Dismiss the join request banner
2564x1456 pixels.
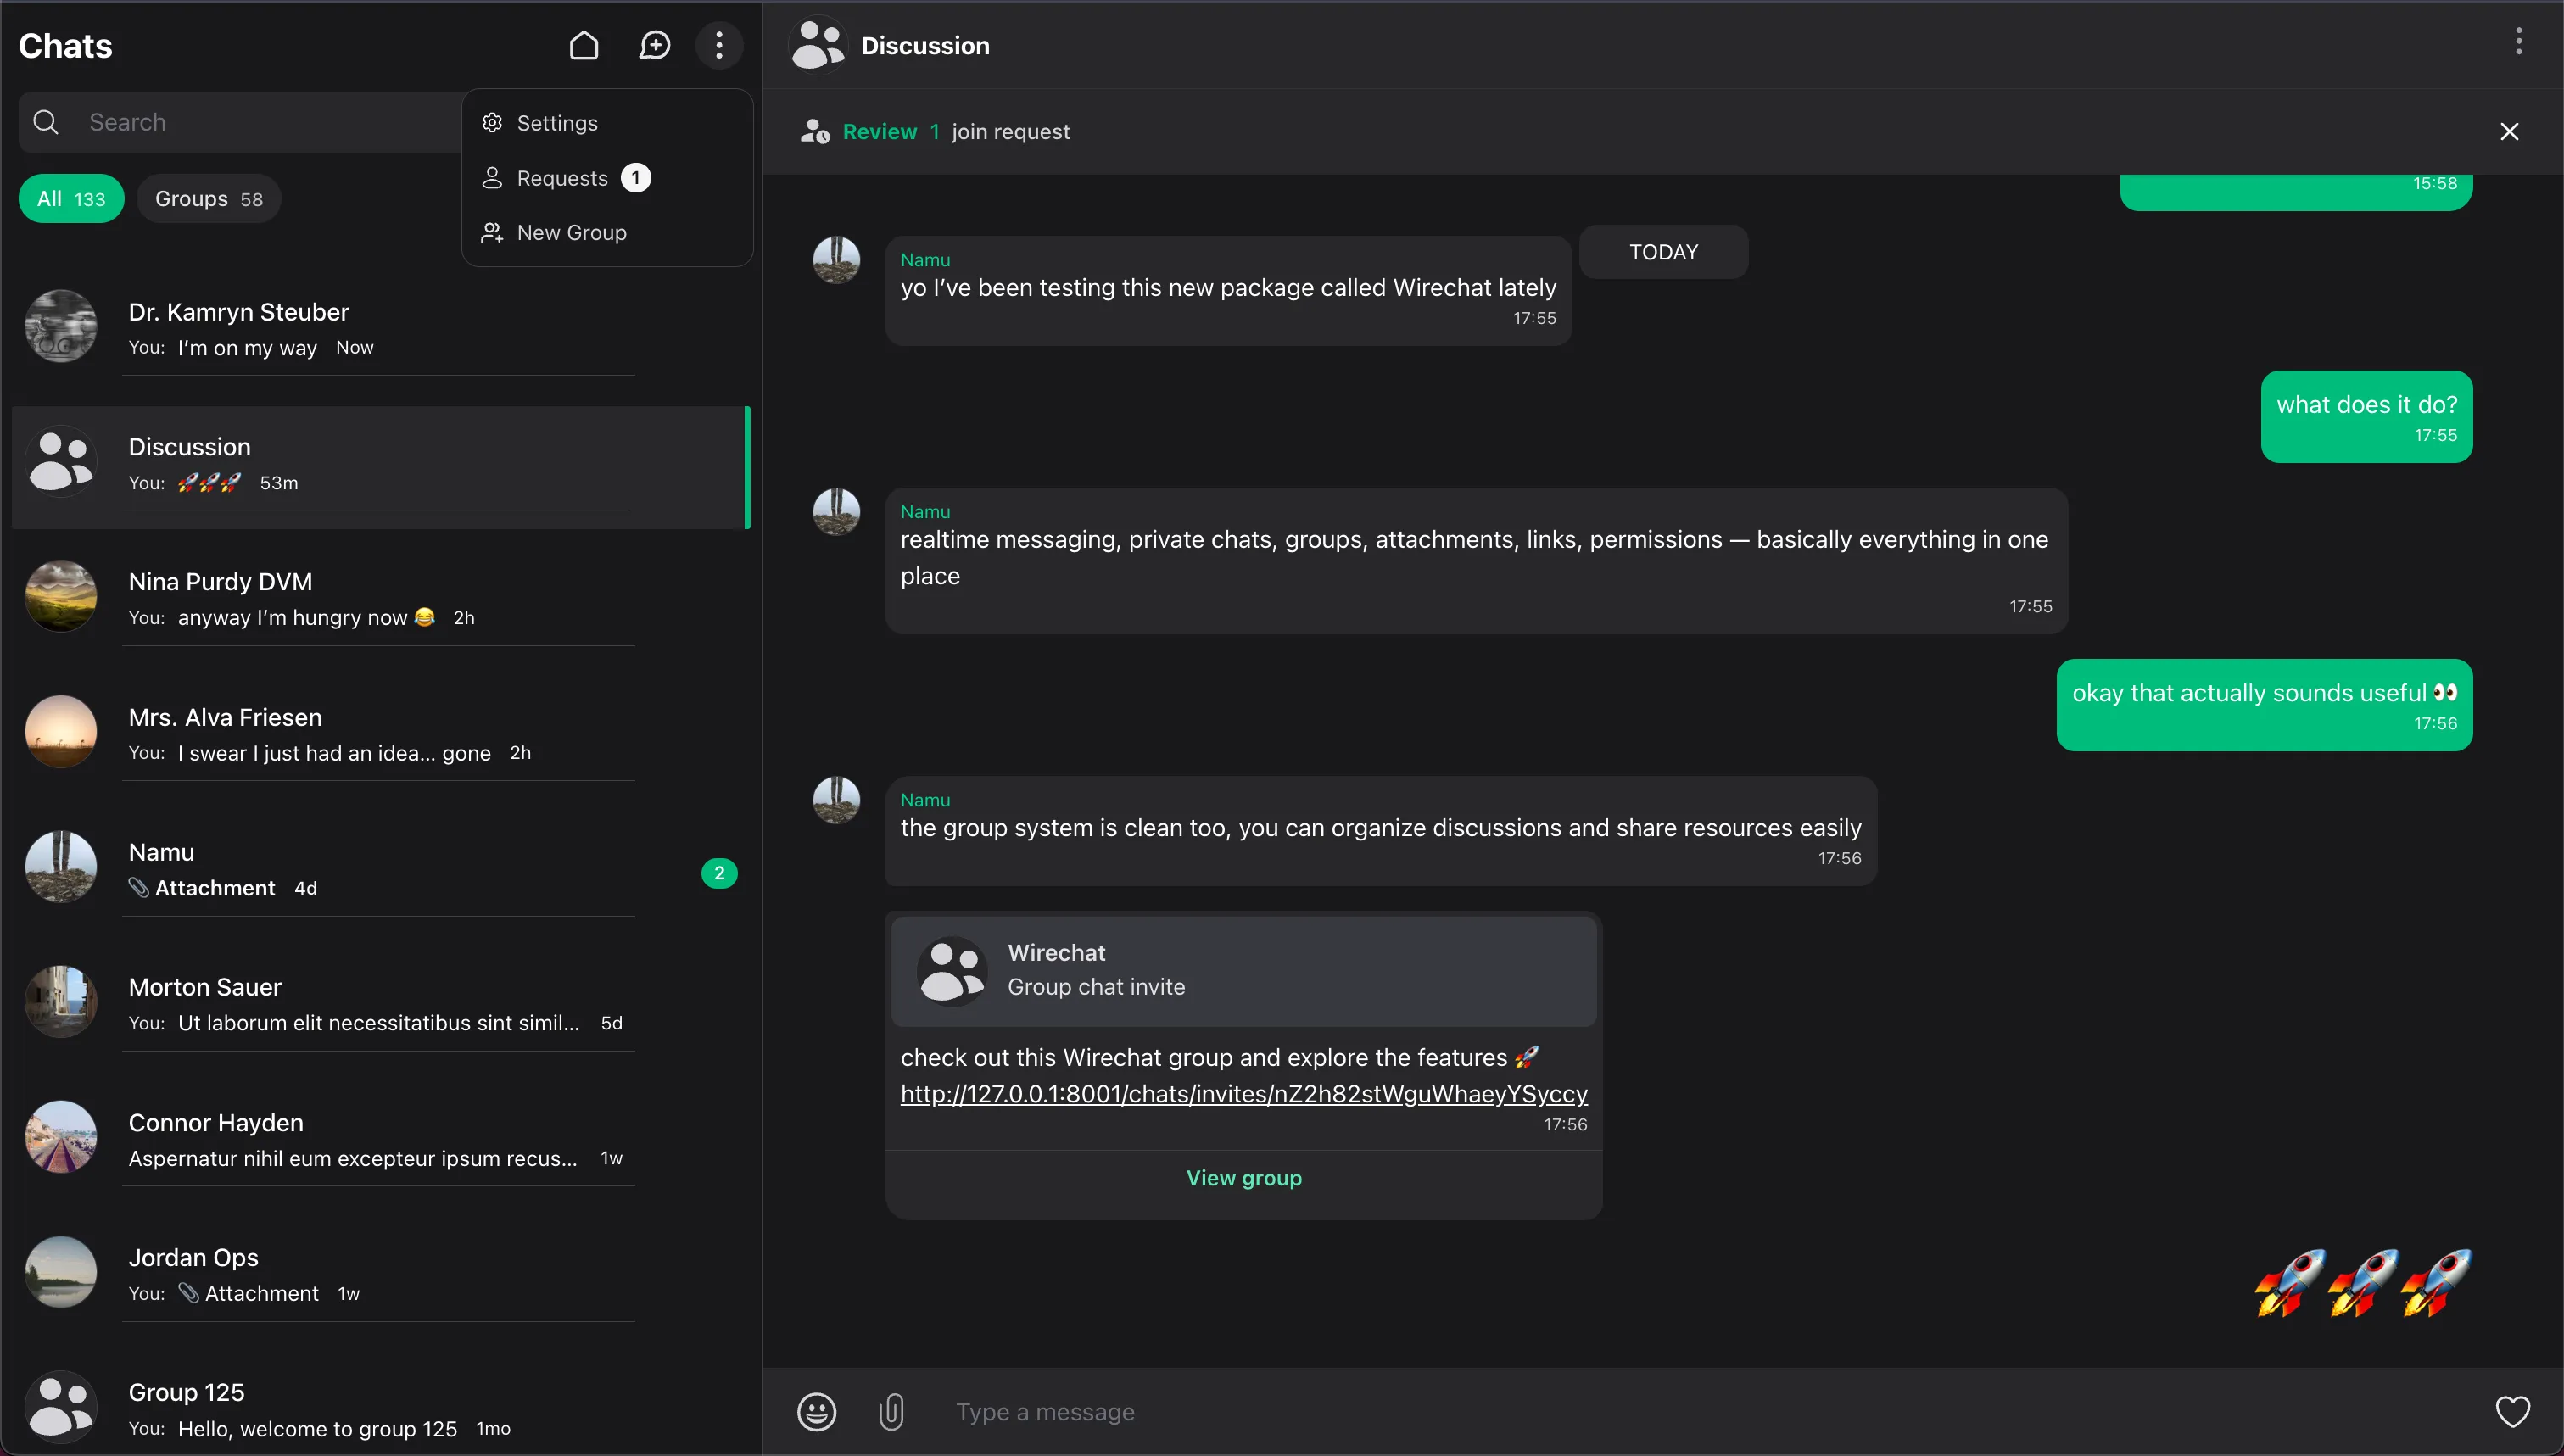(2509, 132)
